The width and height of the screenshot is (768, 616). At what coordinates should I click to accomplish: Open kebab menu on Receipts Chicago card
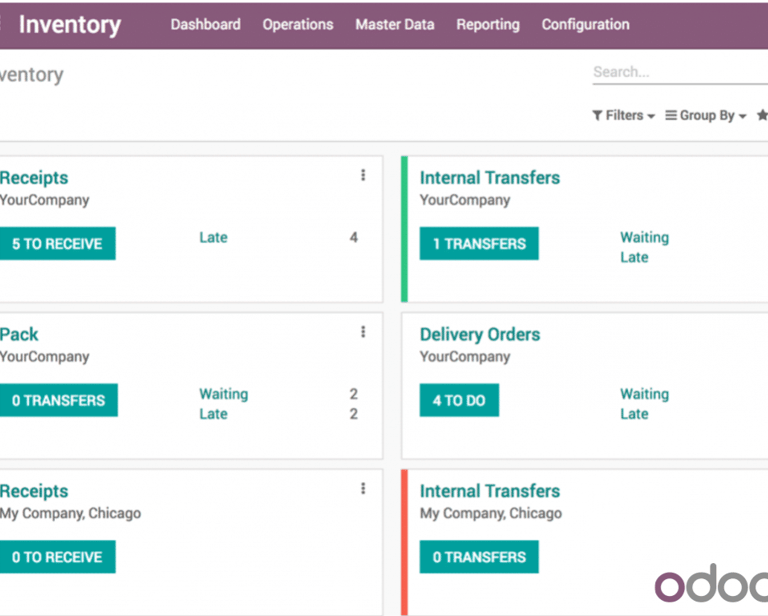pos(363,489)
